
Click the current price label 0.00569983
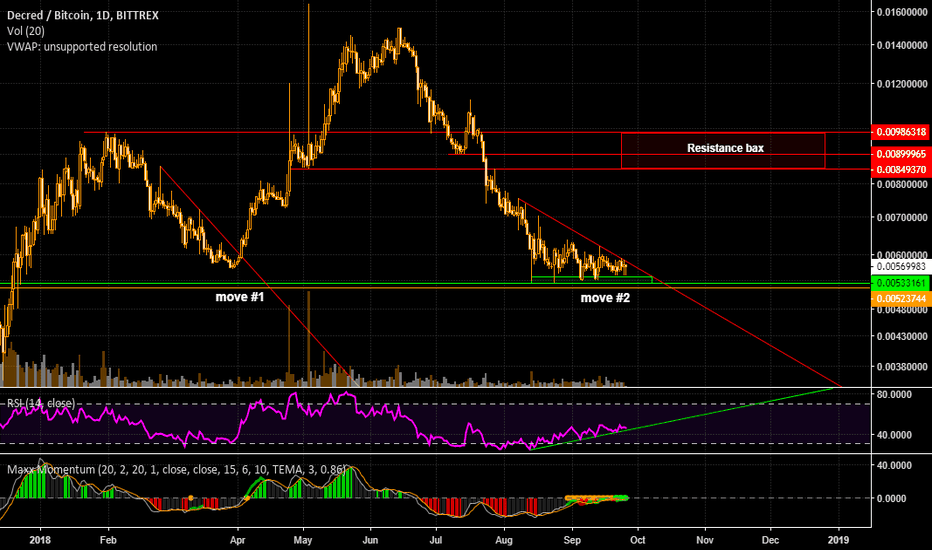[x=901, y=266]
